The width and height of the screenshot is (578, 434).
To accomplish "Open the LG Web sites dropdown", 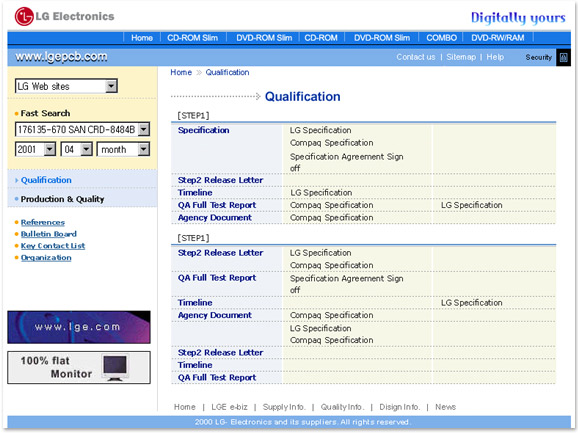I will click(x=66, y=86).
